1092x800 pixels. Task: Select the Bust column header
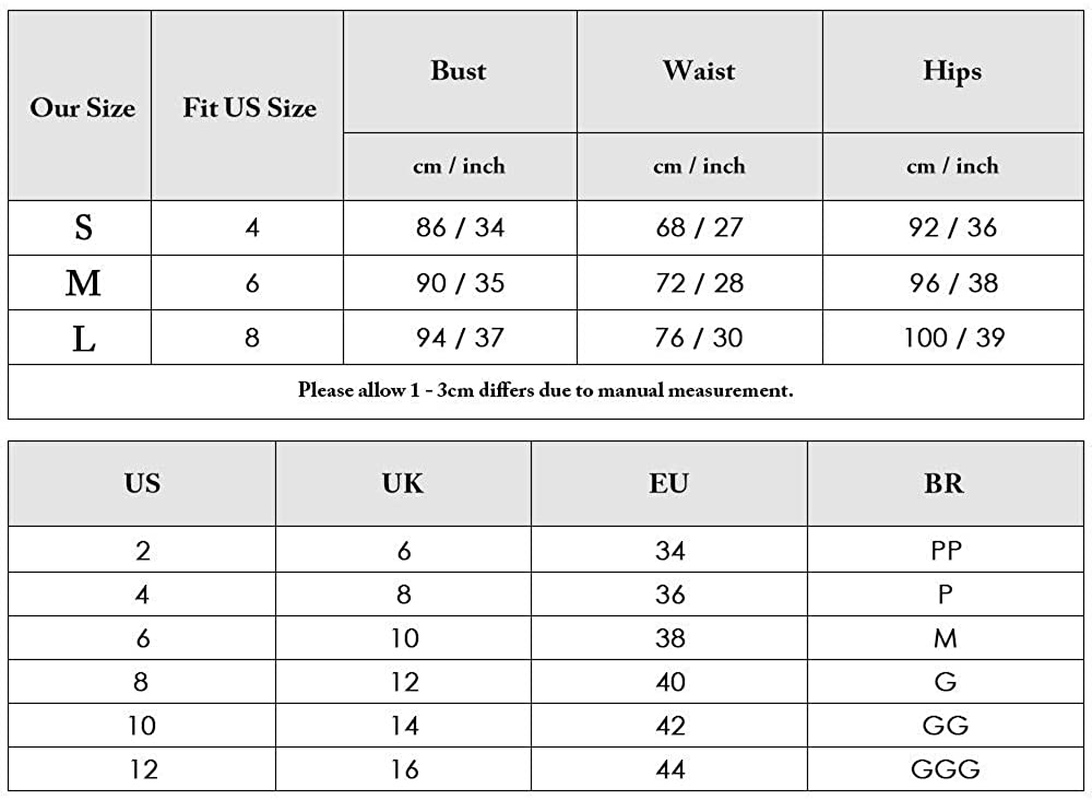click(458, 71)
